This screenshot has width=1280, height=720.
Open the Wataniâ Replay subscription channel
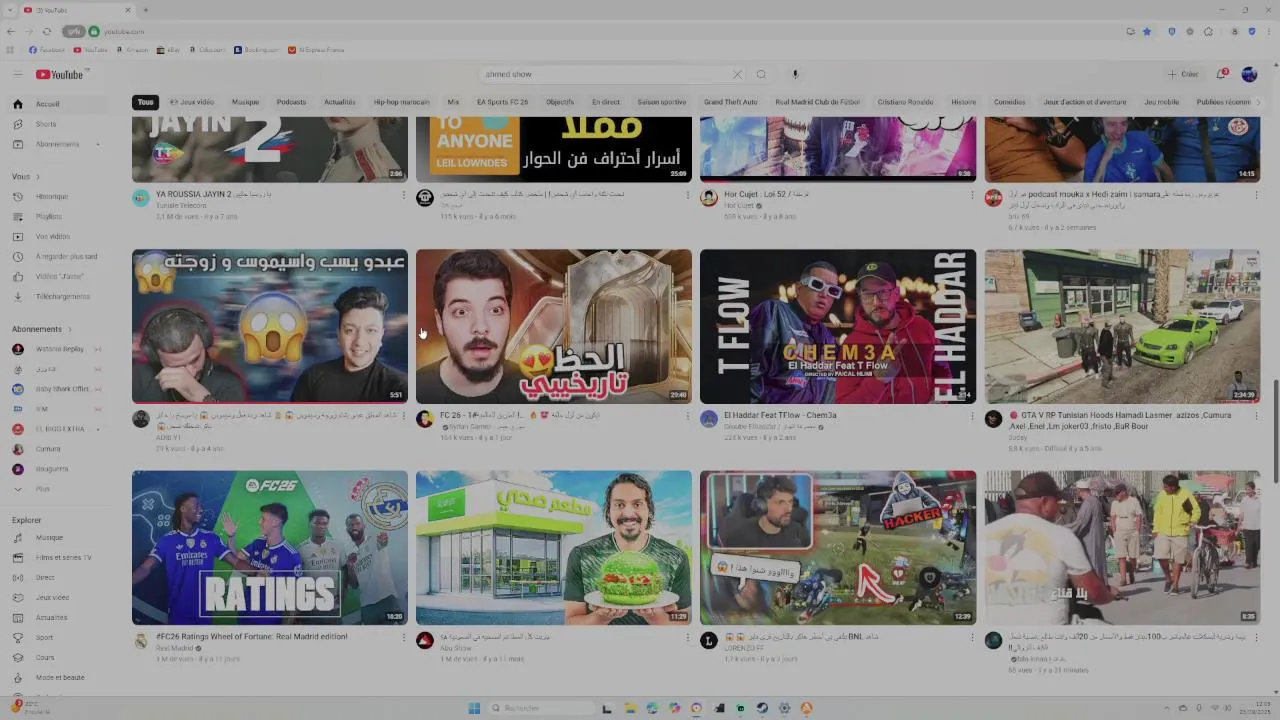pos(57,349)
